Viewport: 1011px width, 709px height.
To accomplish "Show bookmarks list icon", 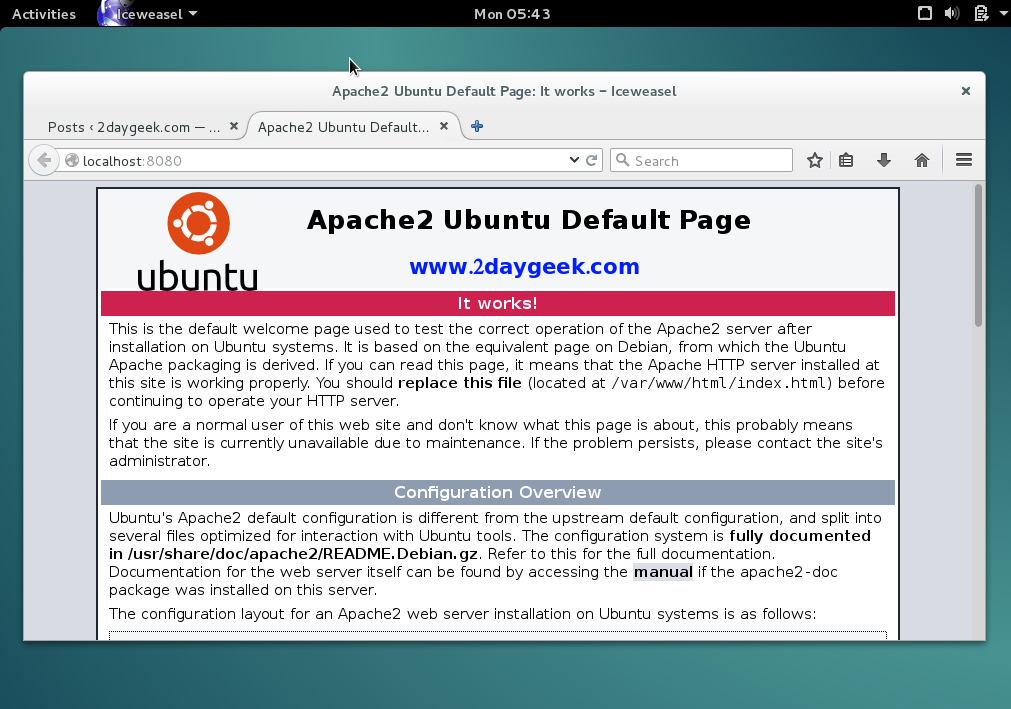I will (846, 160).
